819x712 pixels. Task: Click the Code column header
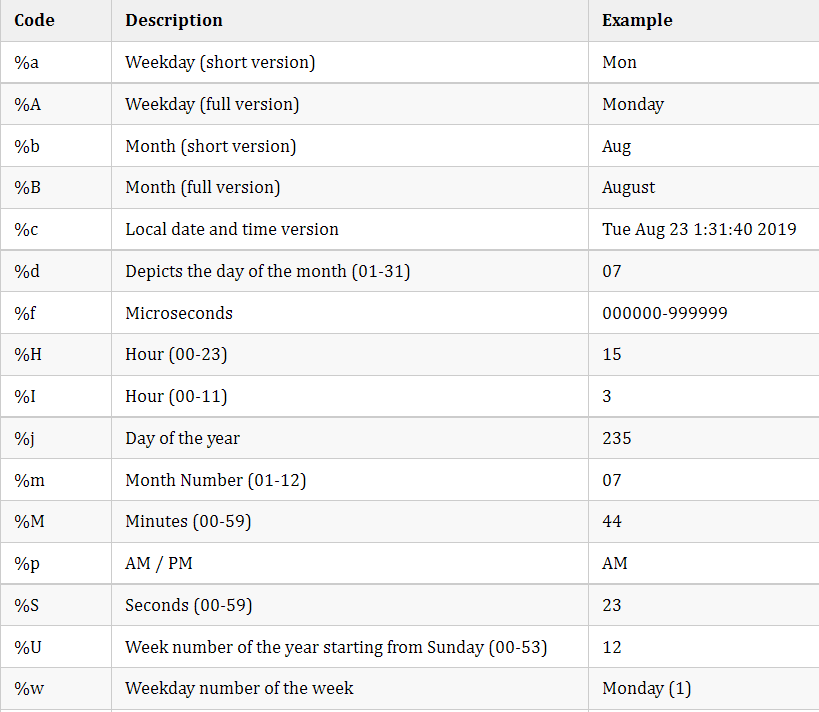[34, 20]
